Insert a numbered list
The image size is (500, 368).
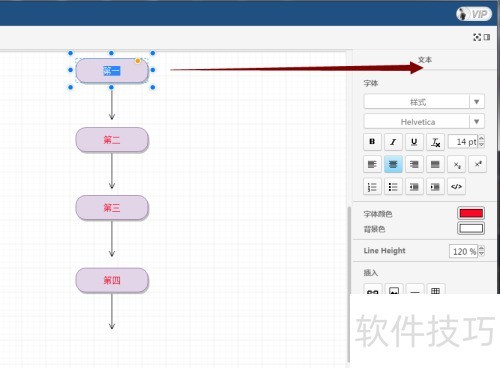click(372, 187)
